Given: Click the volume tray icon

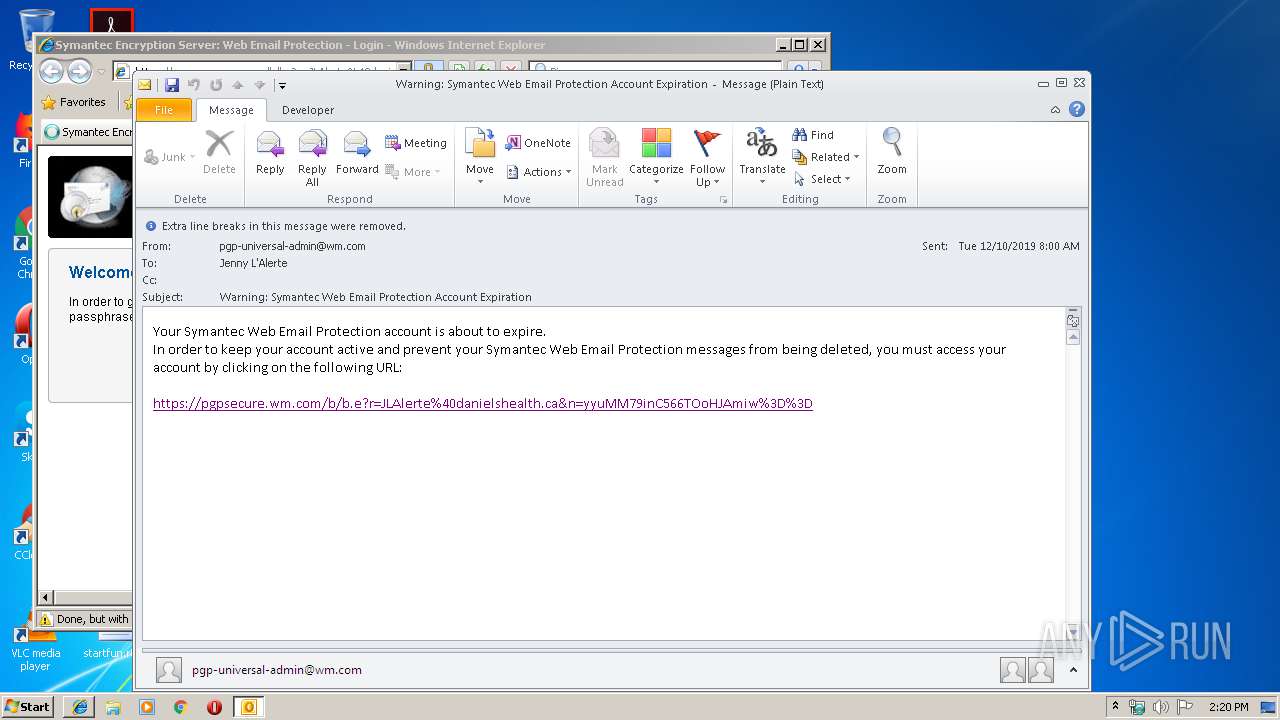Looking at the screenshot, I should coord(1161,707).
